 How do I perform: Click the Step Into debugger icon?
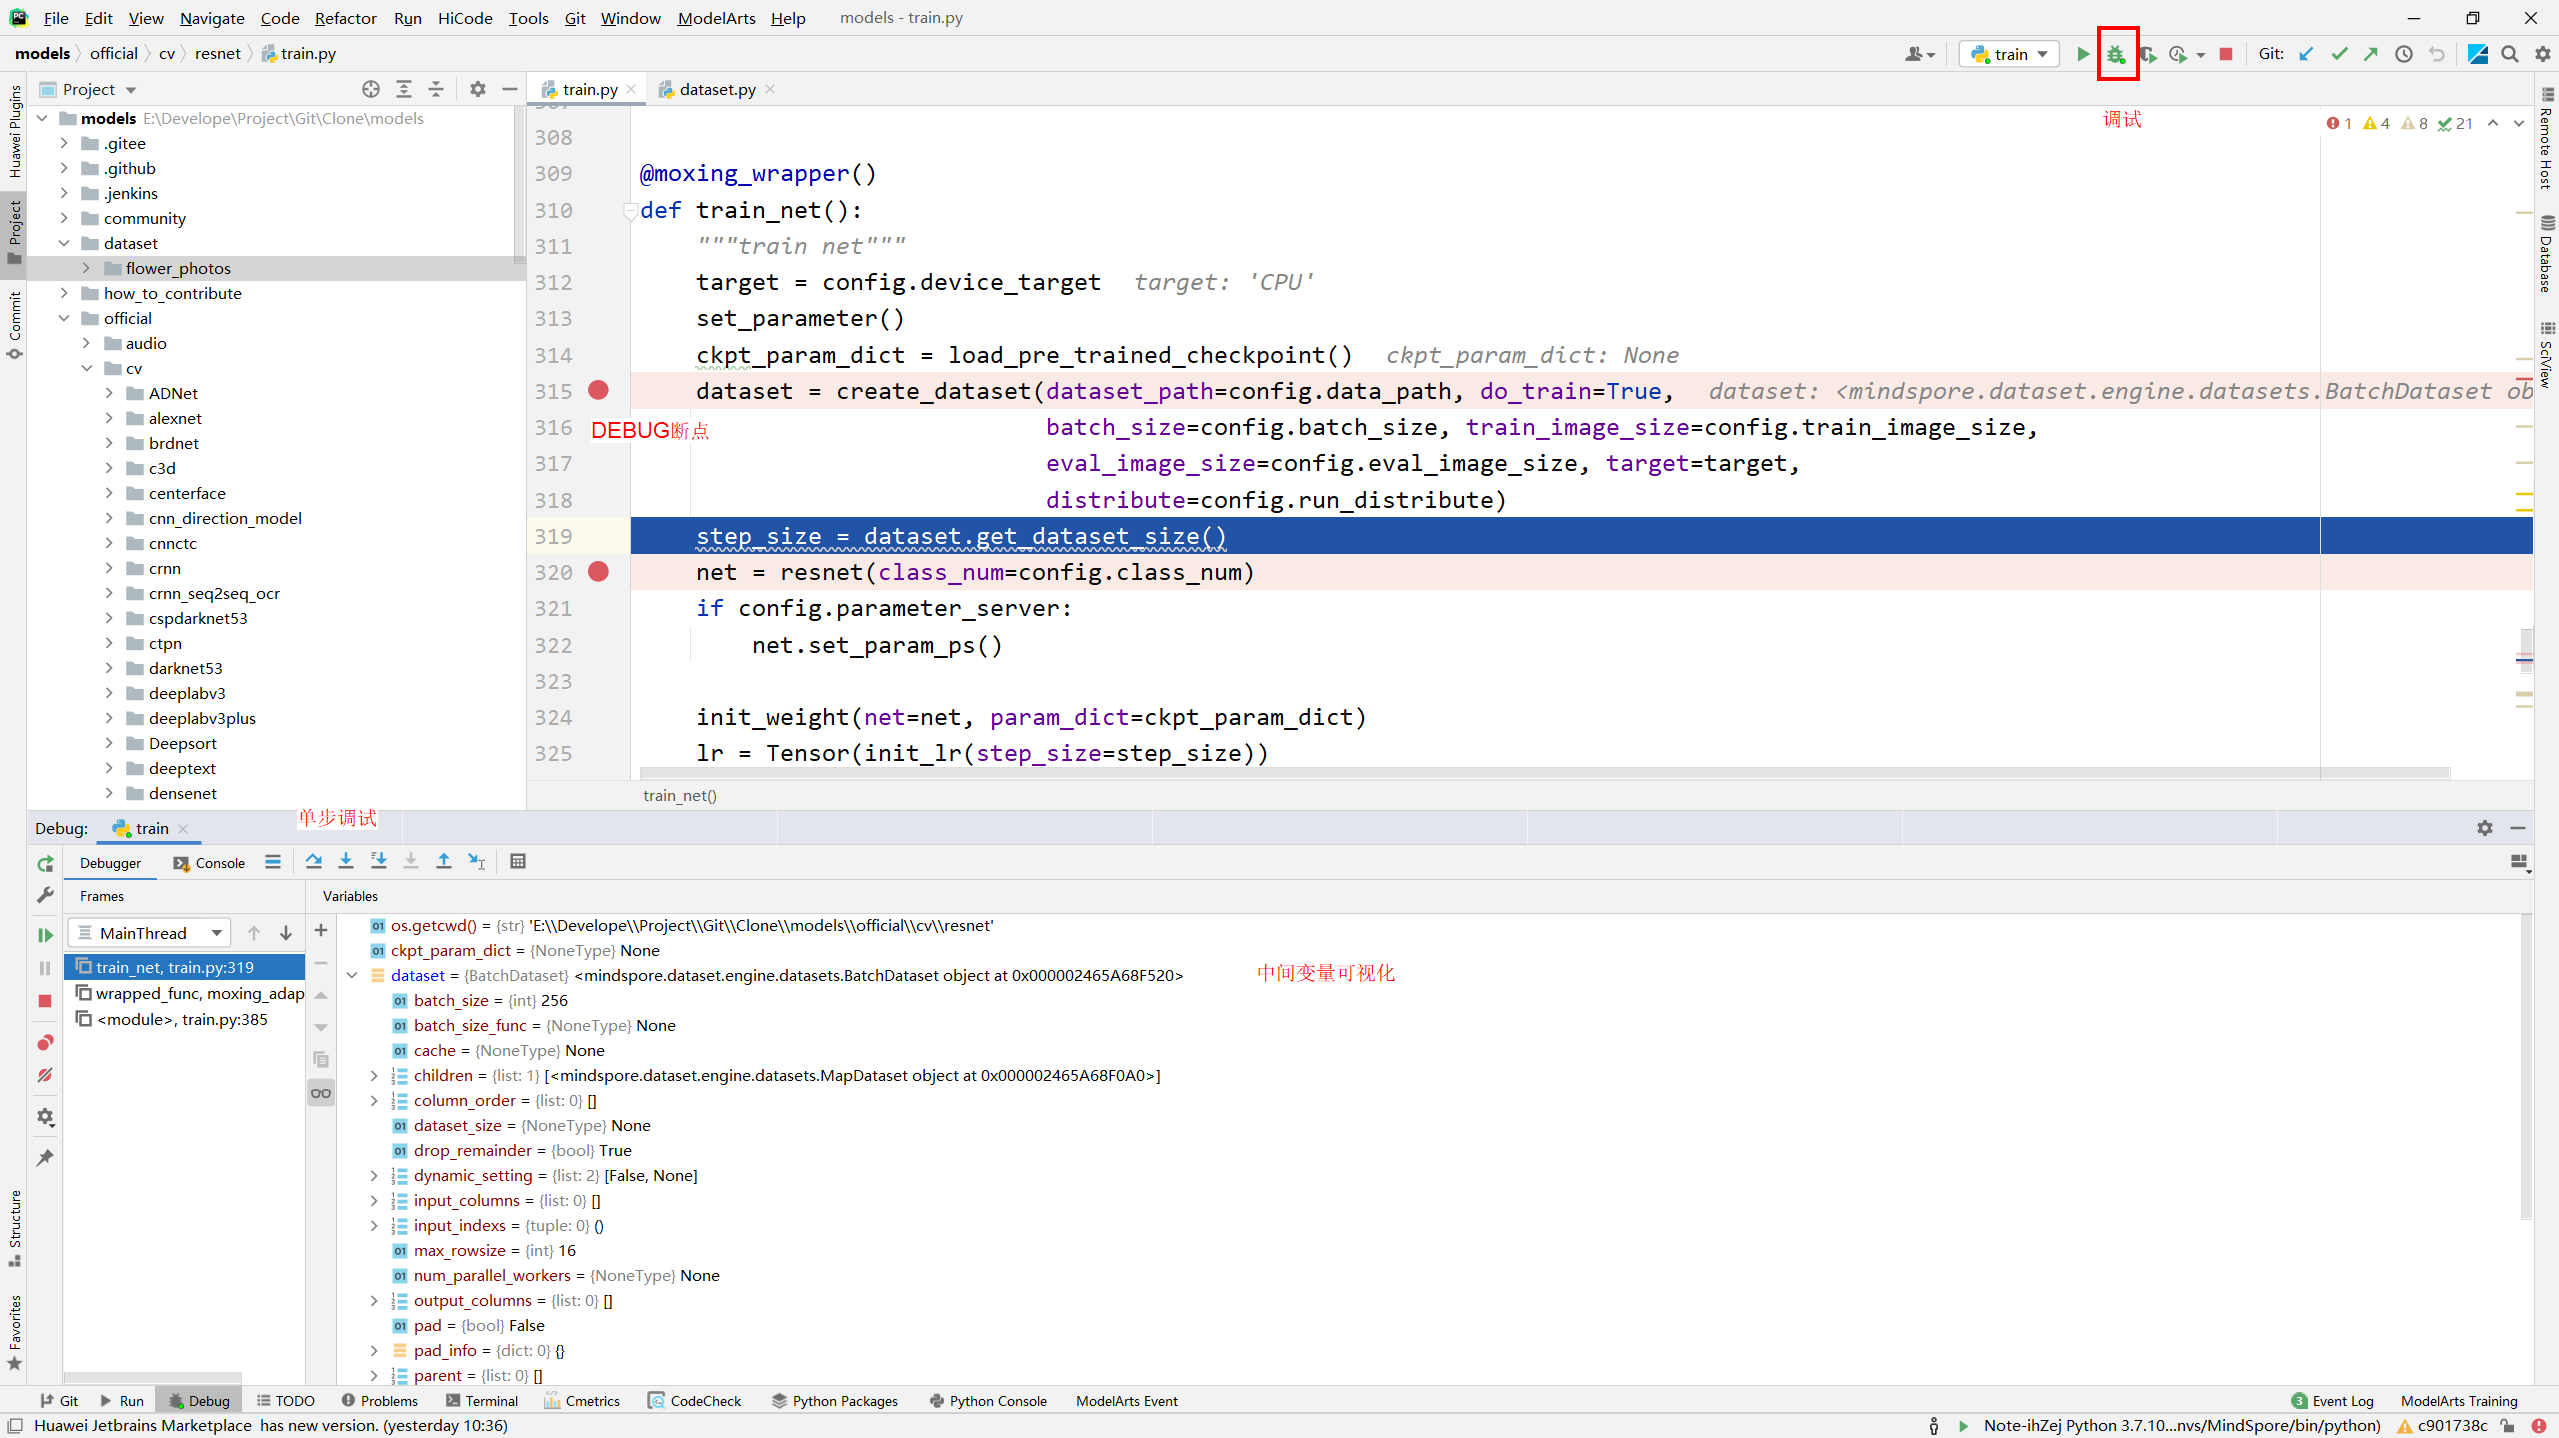click(346, 861)
